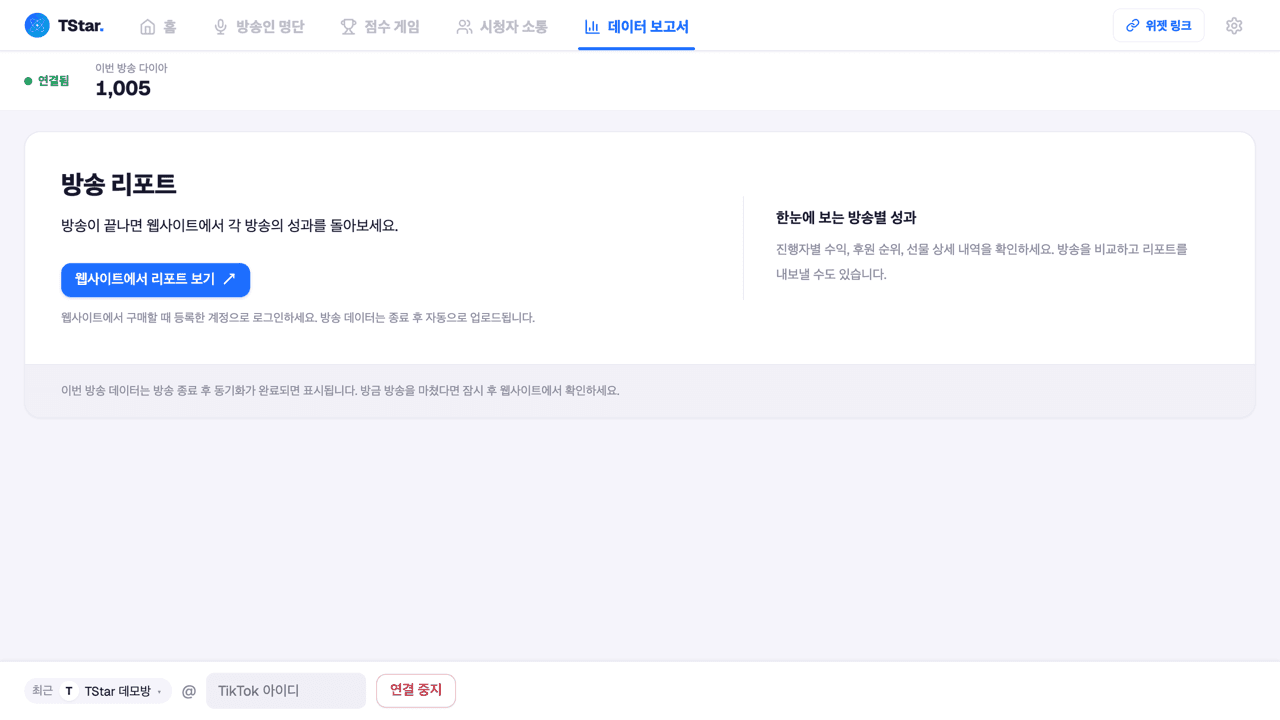This screenshot has height=720, width=1280.
Task: Expand the recent TStar 데모방 dropdown
Action: point(98,691)
